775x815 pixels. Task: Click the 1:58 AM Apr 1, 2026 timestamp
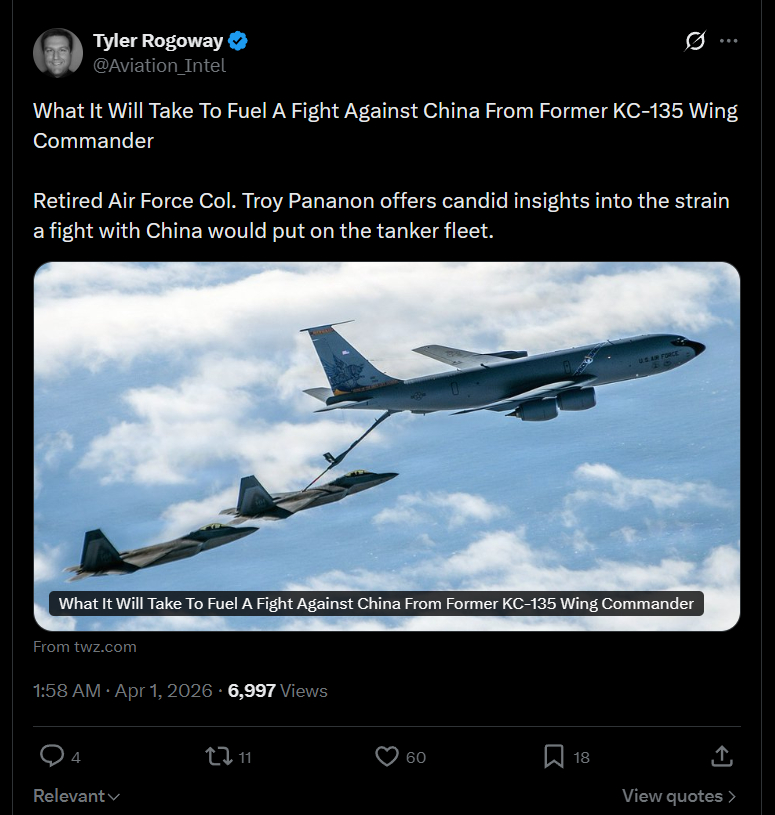tap(123, 691)
